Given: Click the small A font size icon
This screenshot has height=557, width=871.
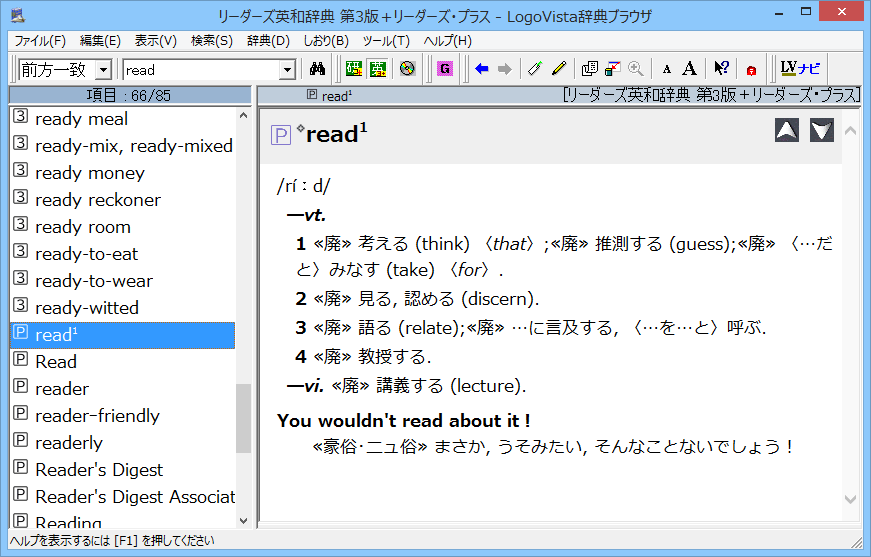Looking at the screenshot, I should coord(667,69).
